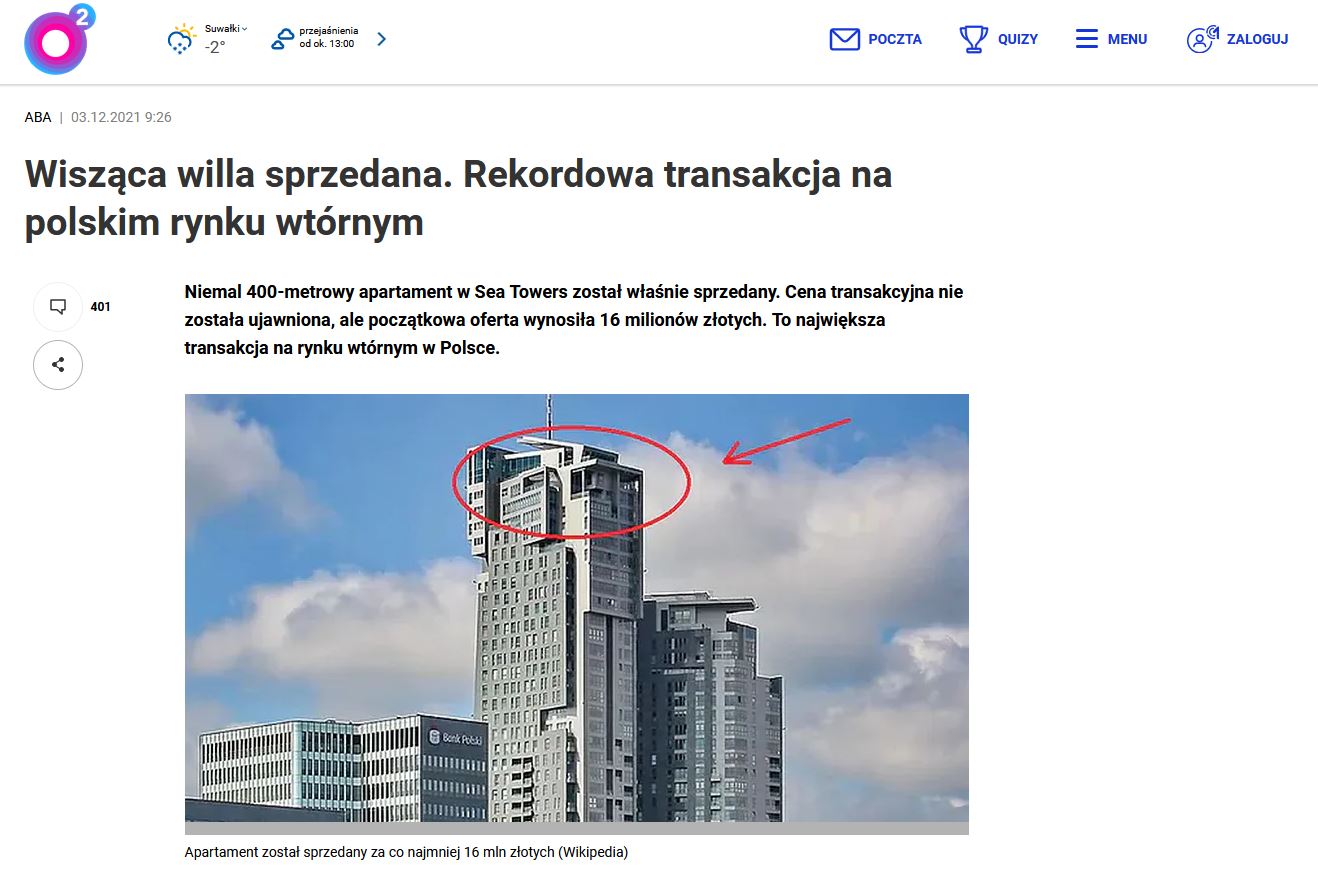Click the weather next chevron arrow

[x=381, y=40]
